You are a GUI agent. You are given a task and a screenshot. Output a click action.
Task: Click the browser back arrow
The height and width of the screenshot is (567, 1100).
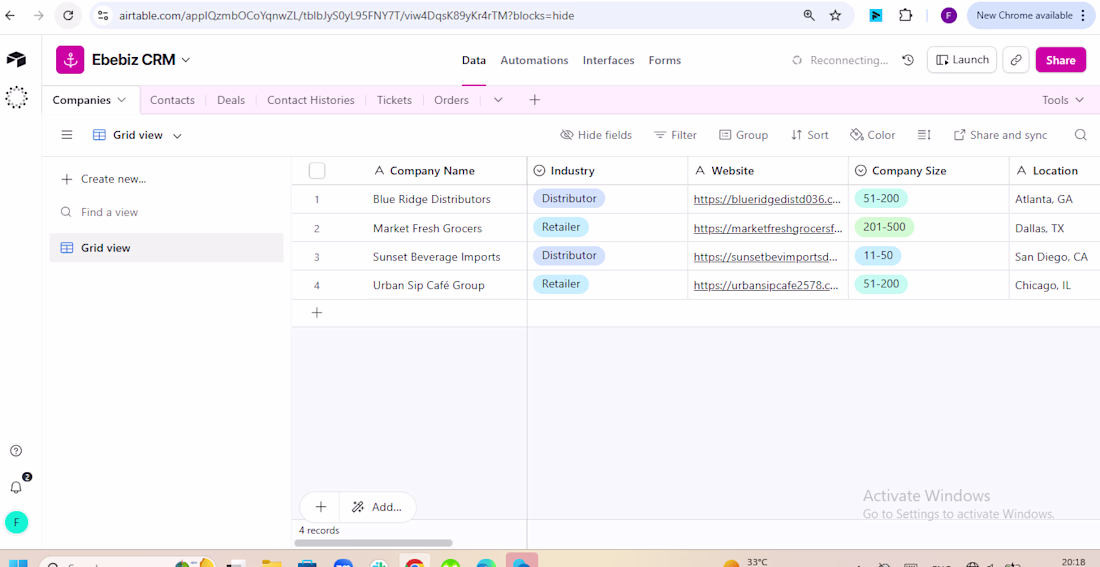click(10, 15)
